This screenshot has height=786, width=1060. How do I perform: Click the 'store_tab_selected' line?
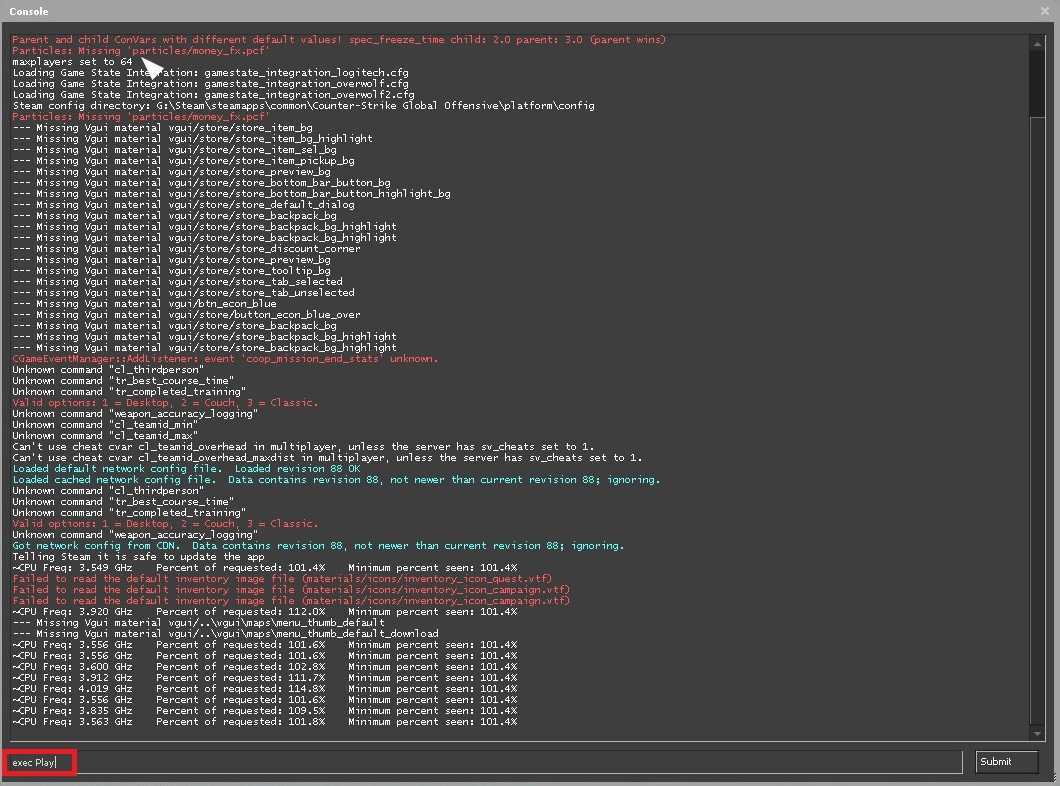pos(178,282)
